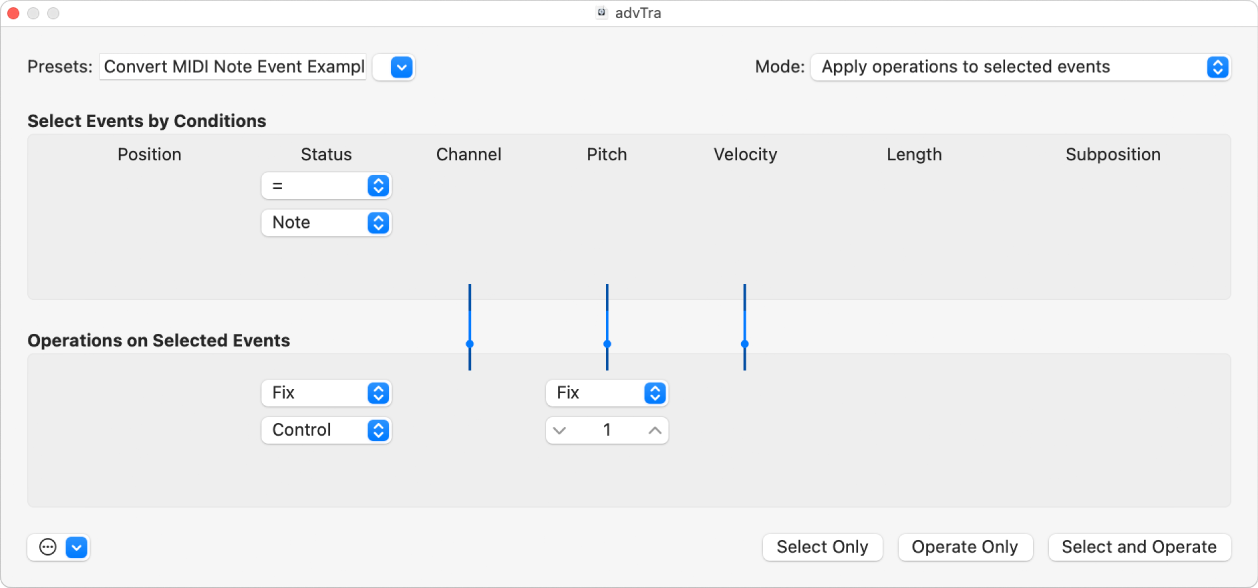Decrease the pitch value with the down arrow
1258x588 pixels.
click(561, 430)
